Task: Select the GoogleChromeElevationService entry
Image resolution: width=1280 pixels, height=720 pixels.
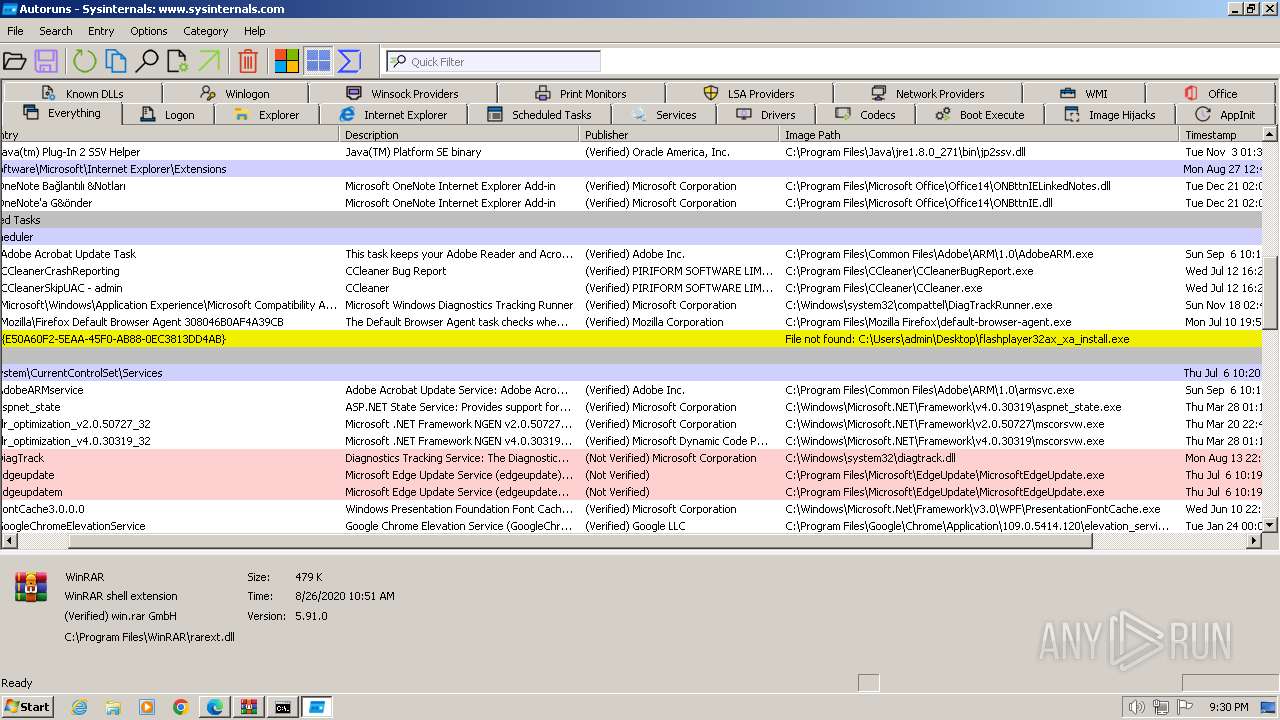Action: [x=631, y=526]
